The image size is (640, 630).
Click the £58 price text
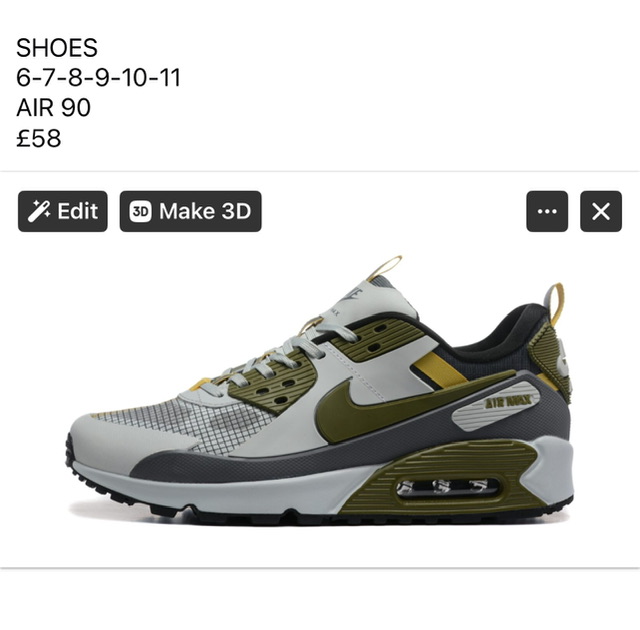point(39,138)
